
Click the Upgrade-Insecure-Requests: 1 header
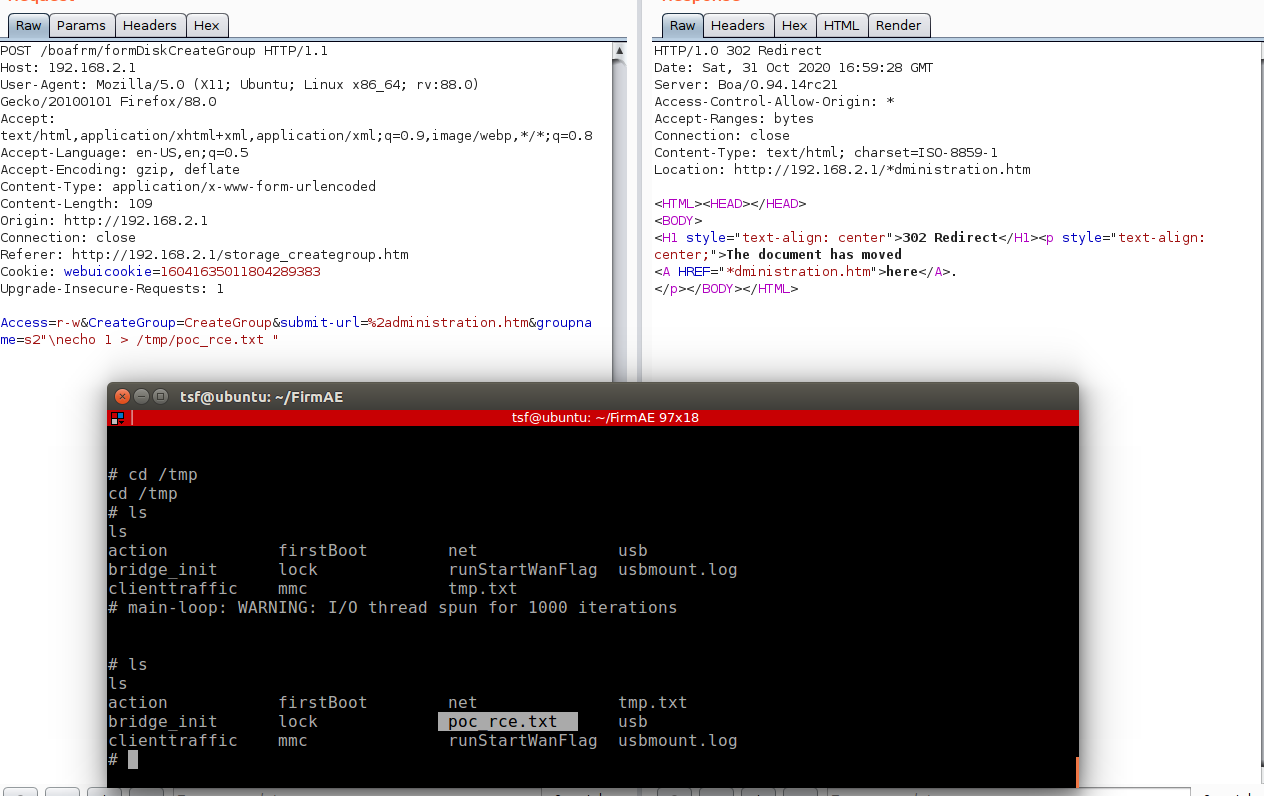112,289
